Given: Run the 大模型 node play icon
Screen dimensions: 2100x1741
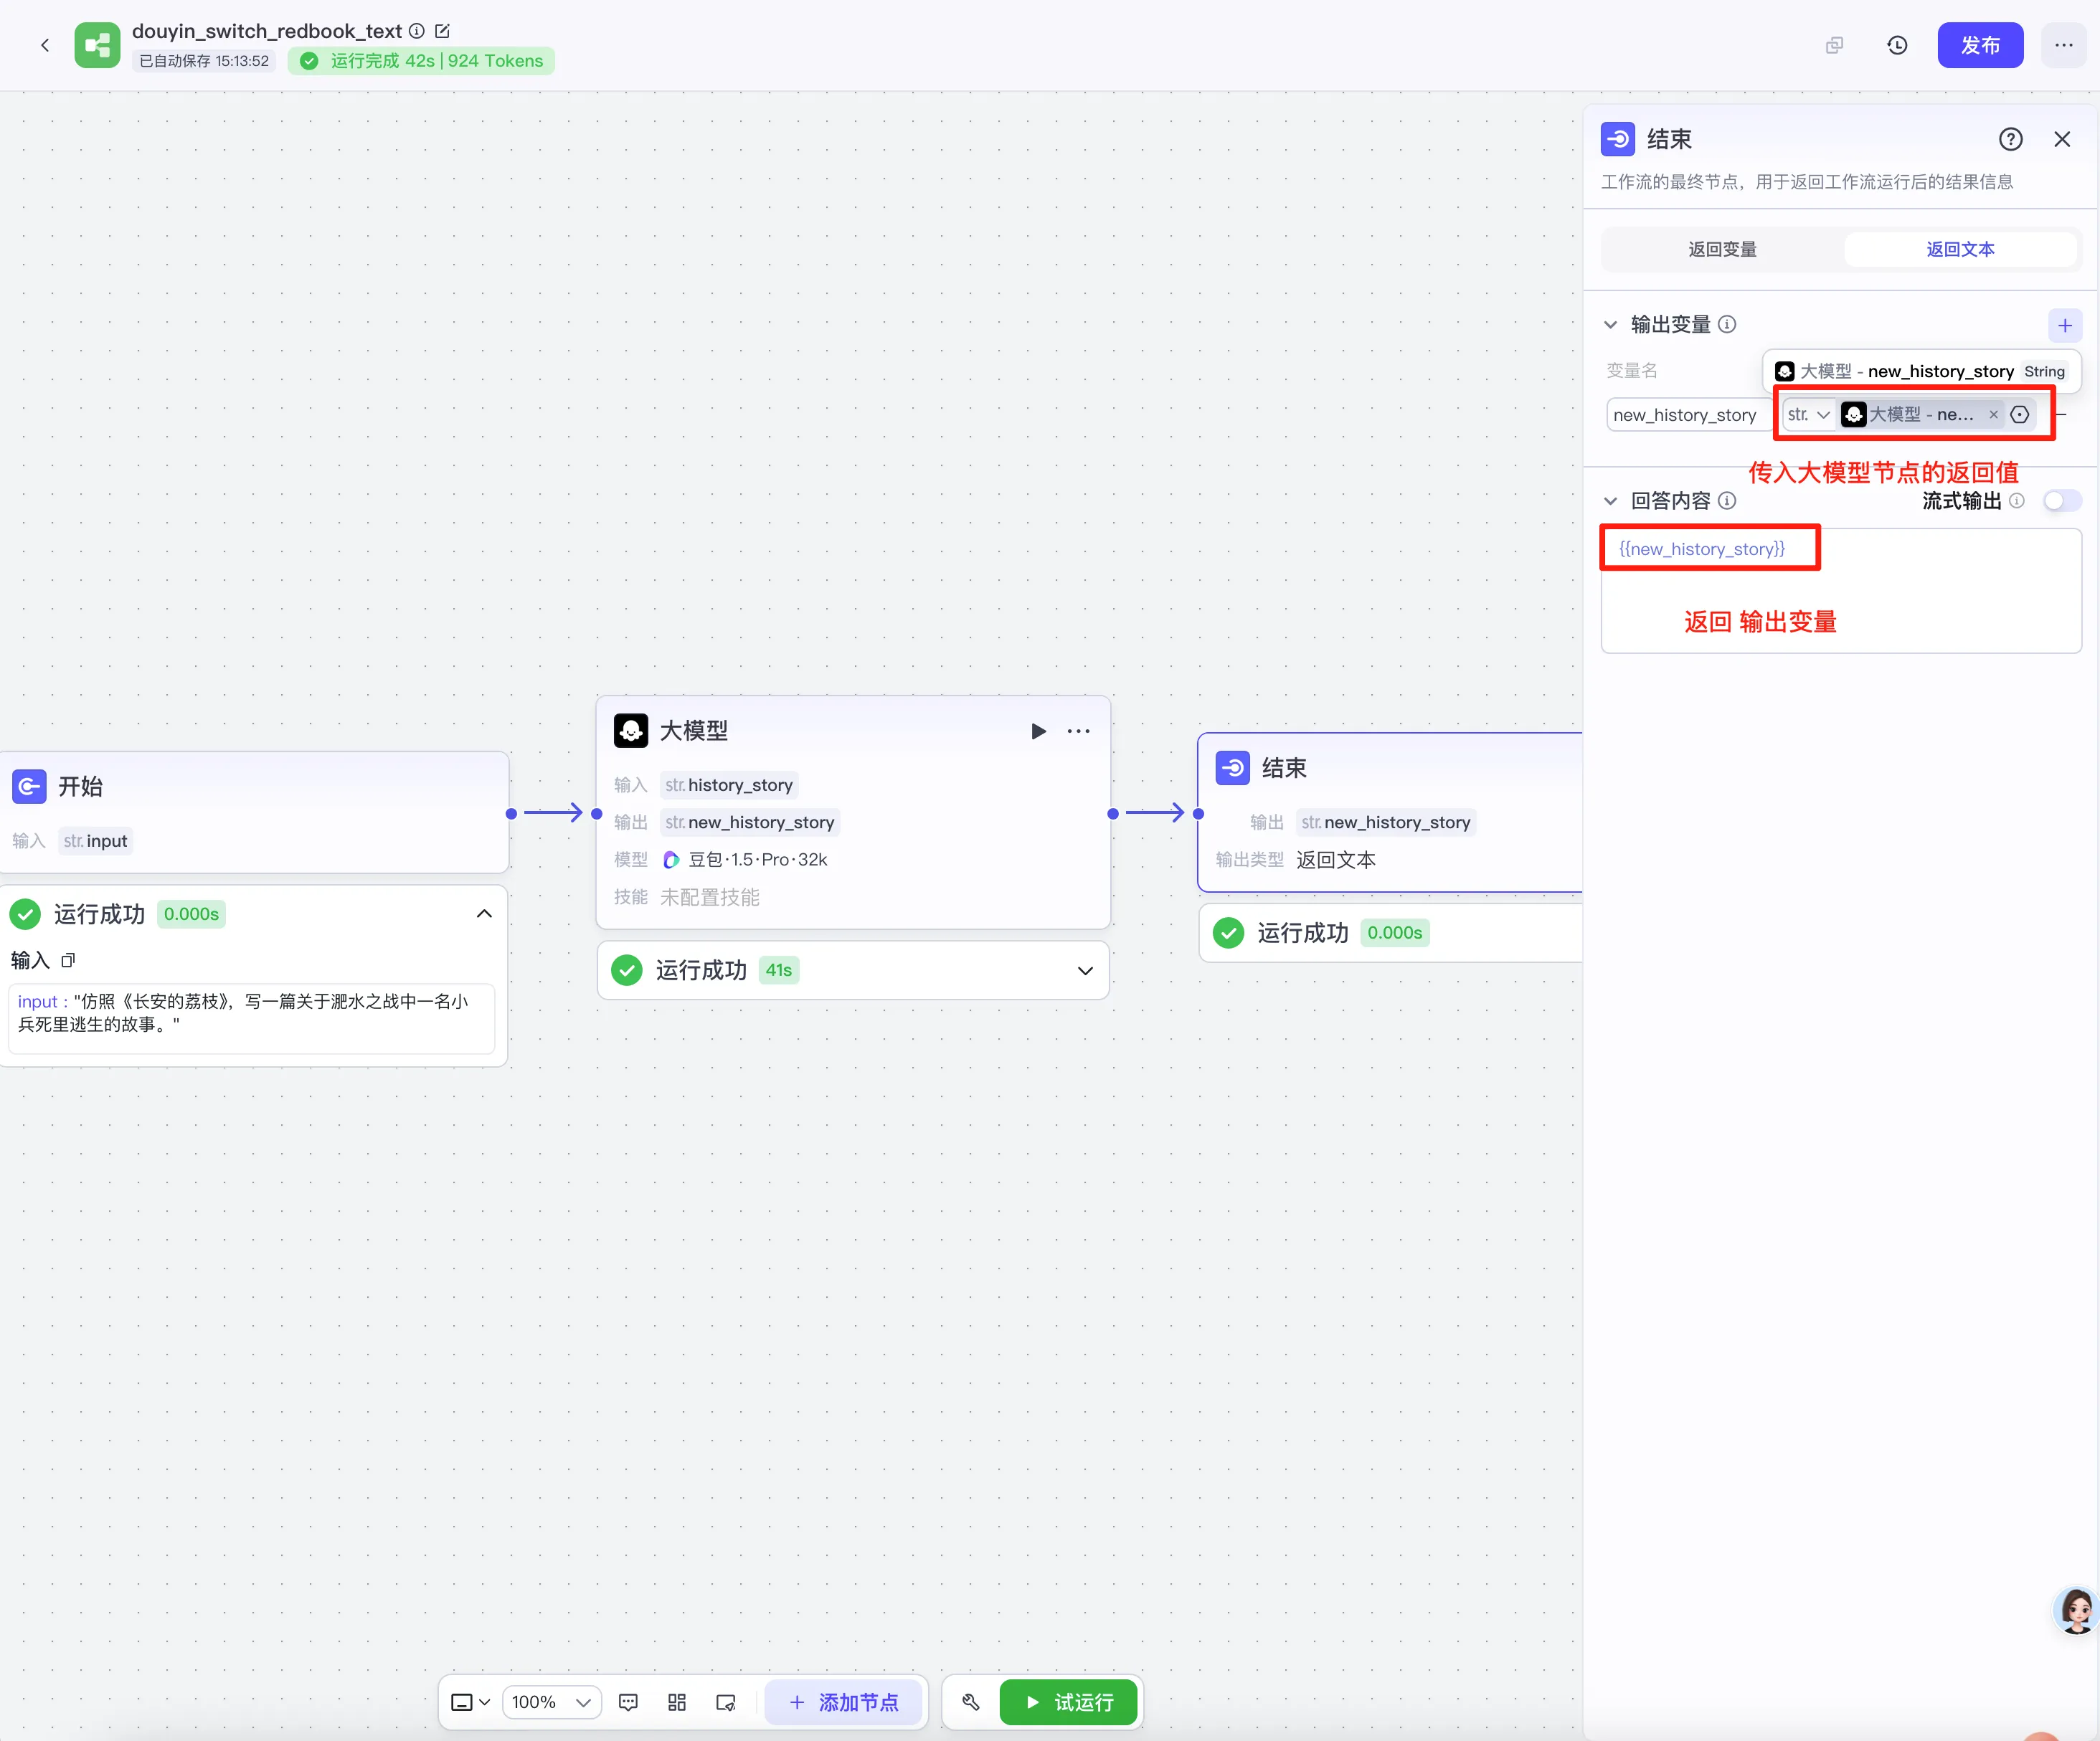Looking at the screenshot, I should [1038, 731].
